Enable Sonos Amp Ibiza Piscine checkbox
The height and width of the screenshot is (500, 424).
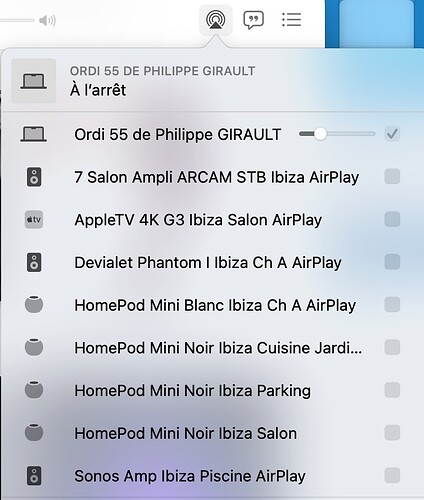click(x=392, y=475)
